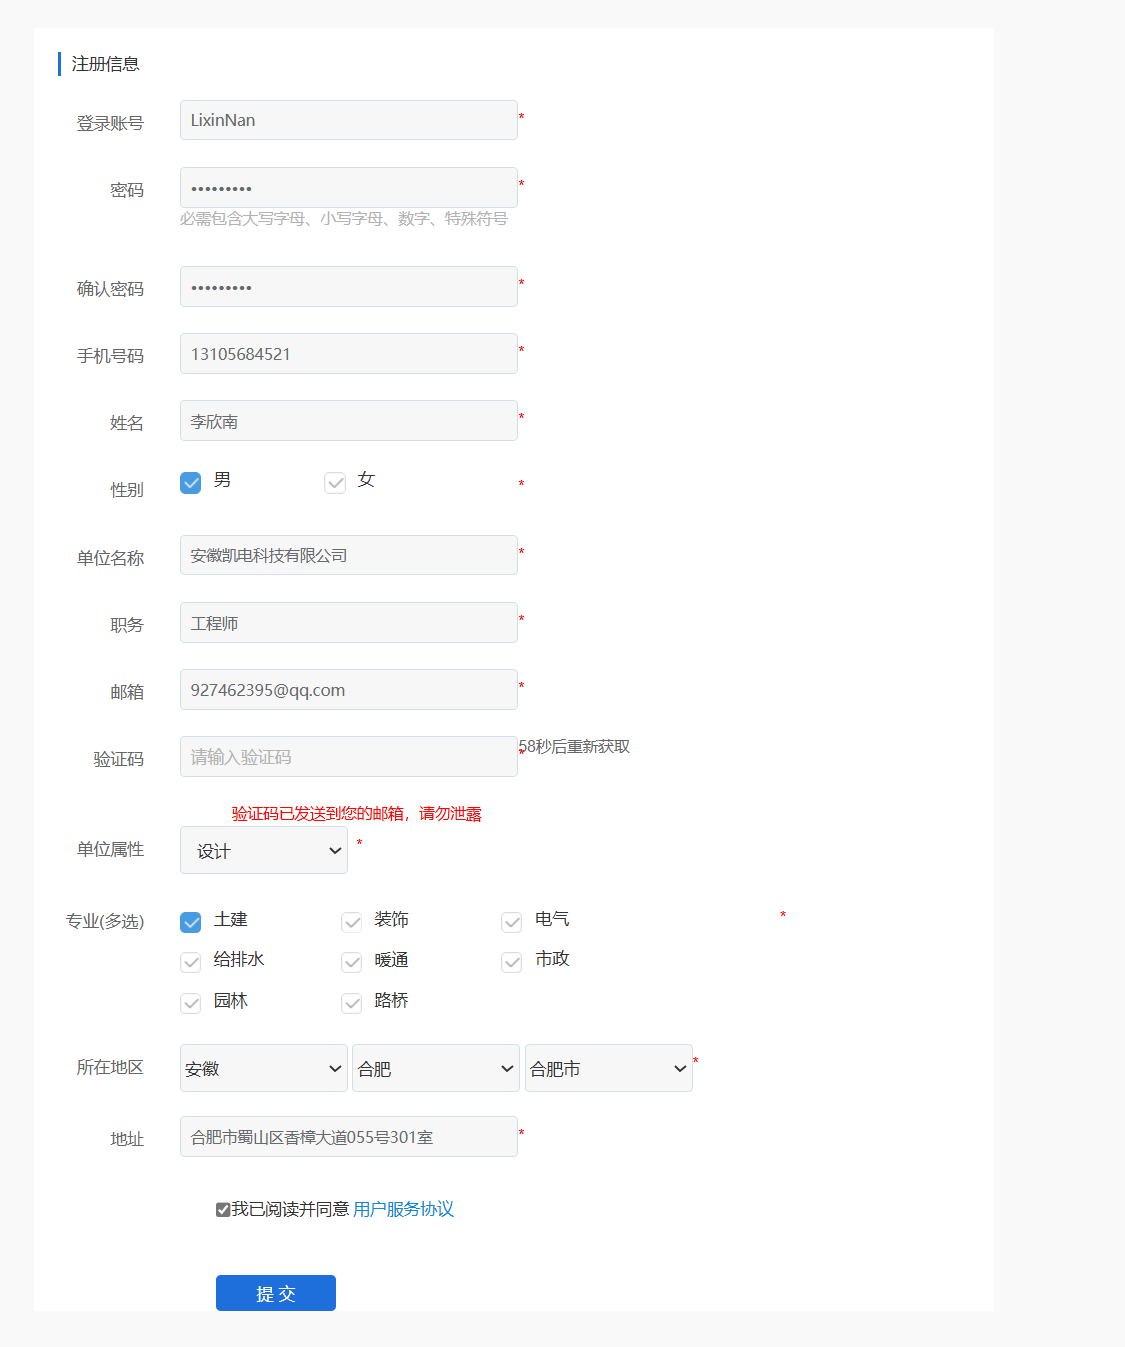Uncheck the 男 gender checkbox
1125x1347 pixels.
tap(191, 483)
